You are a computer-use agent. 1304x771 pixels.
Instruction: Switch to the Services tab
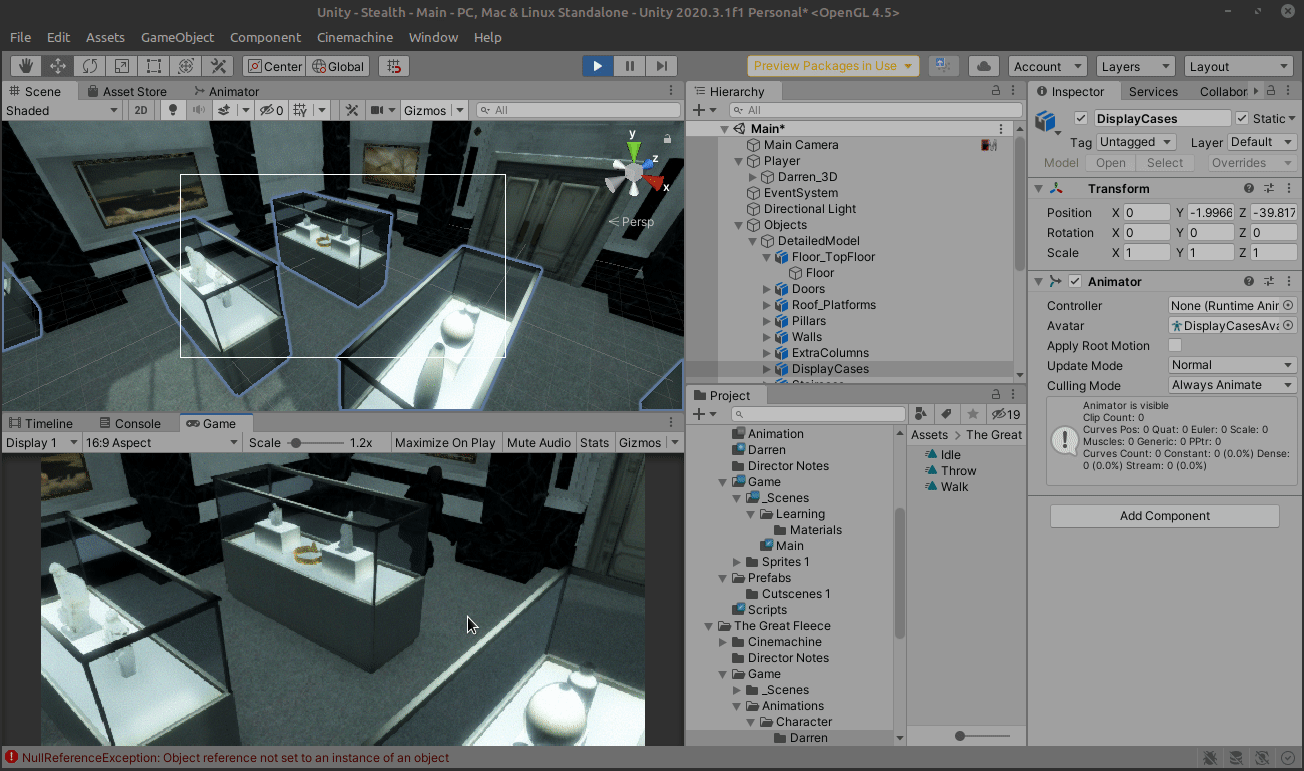(x=1153, y=91)
